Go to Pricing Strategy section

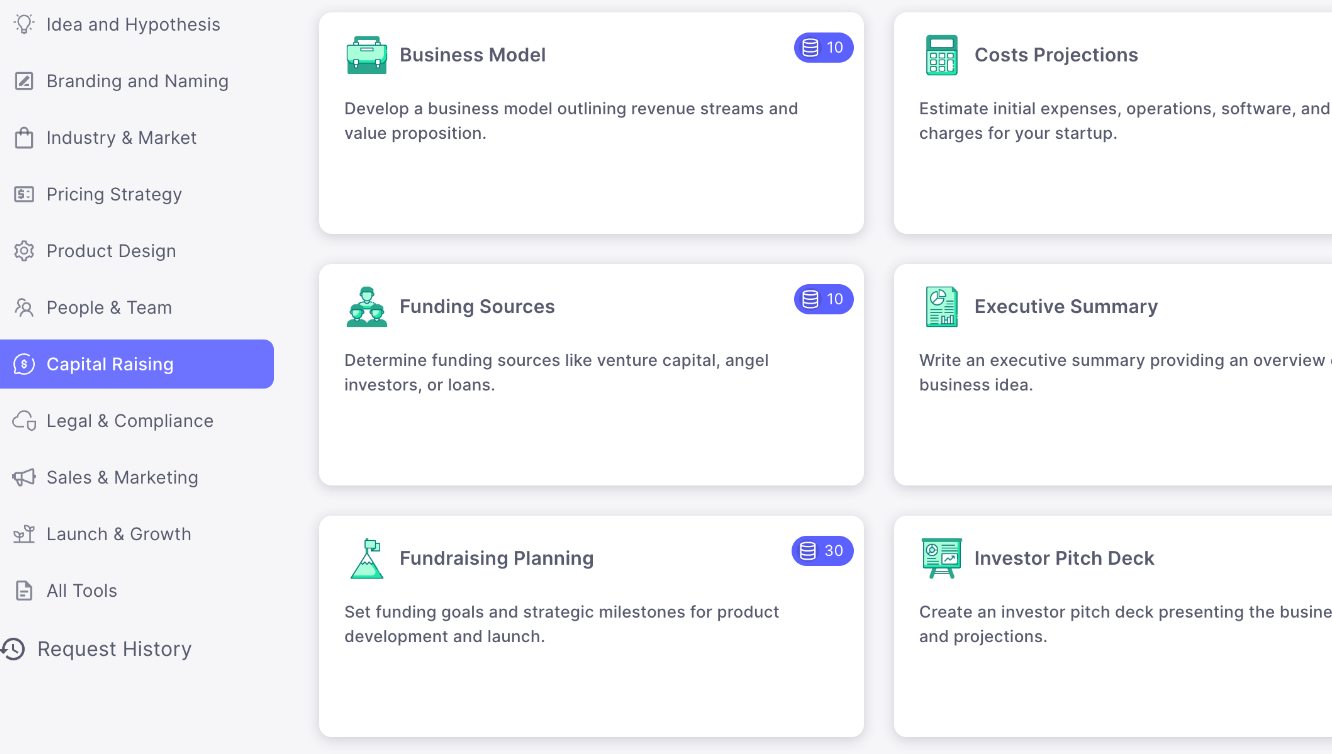pyautogui.click(x=114, y=195)
